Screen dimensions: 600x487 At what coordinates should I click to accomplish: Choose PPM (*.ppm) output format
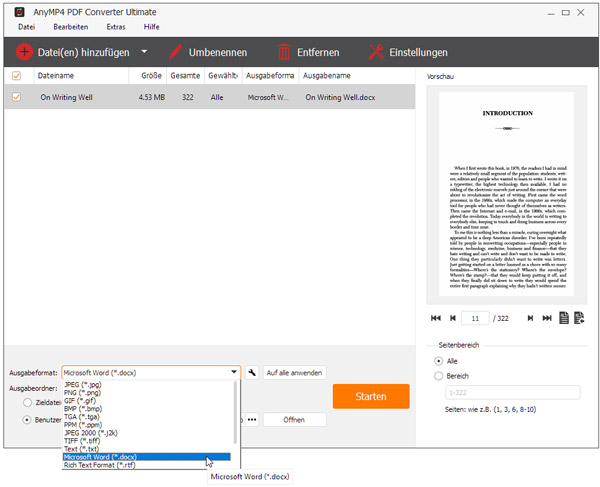(83, 425)
